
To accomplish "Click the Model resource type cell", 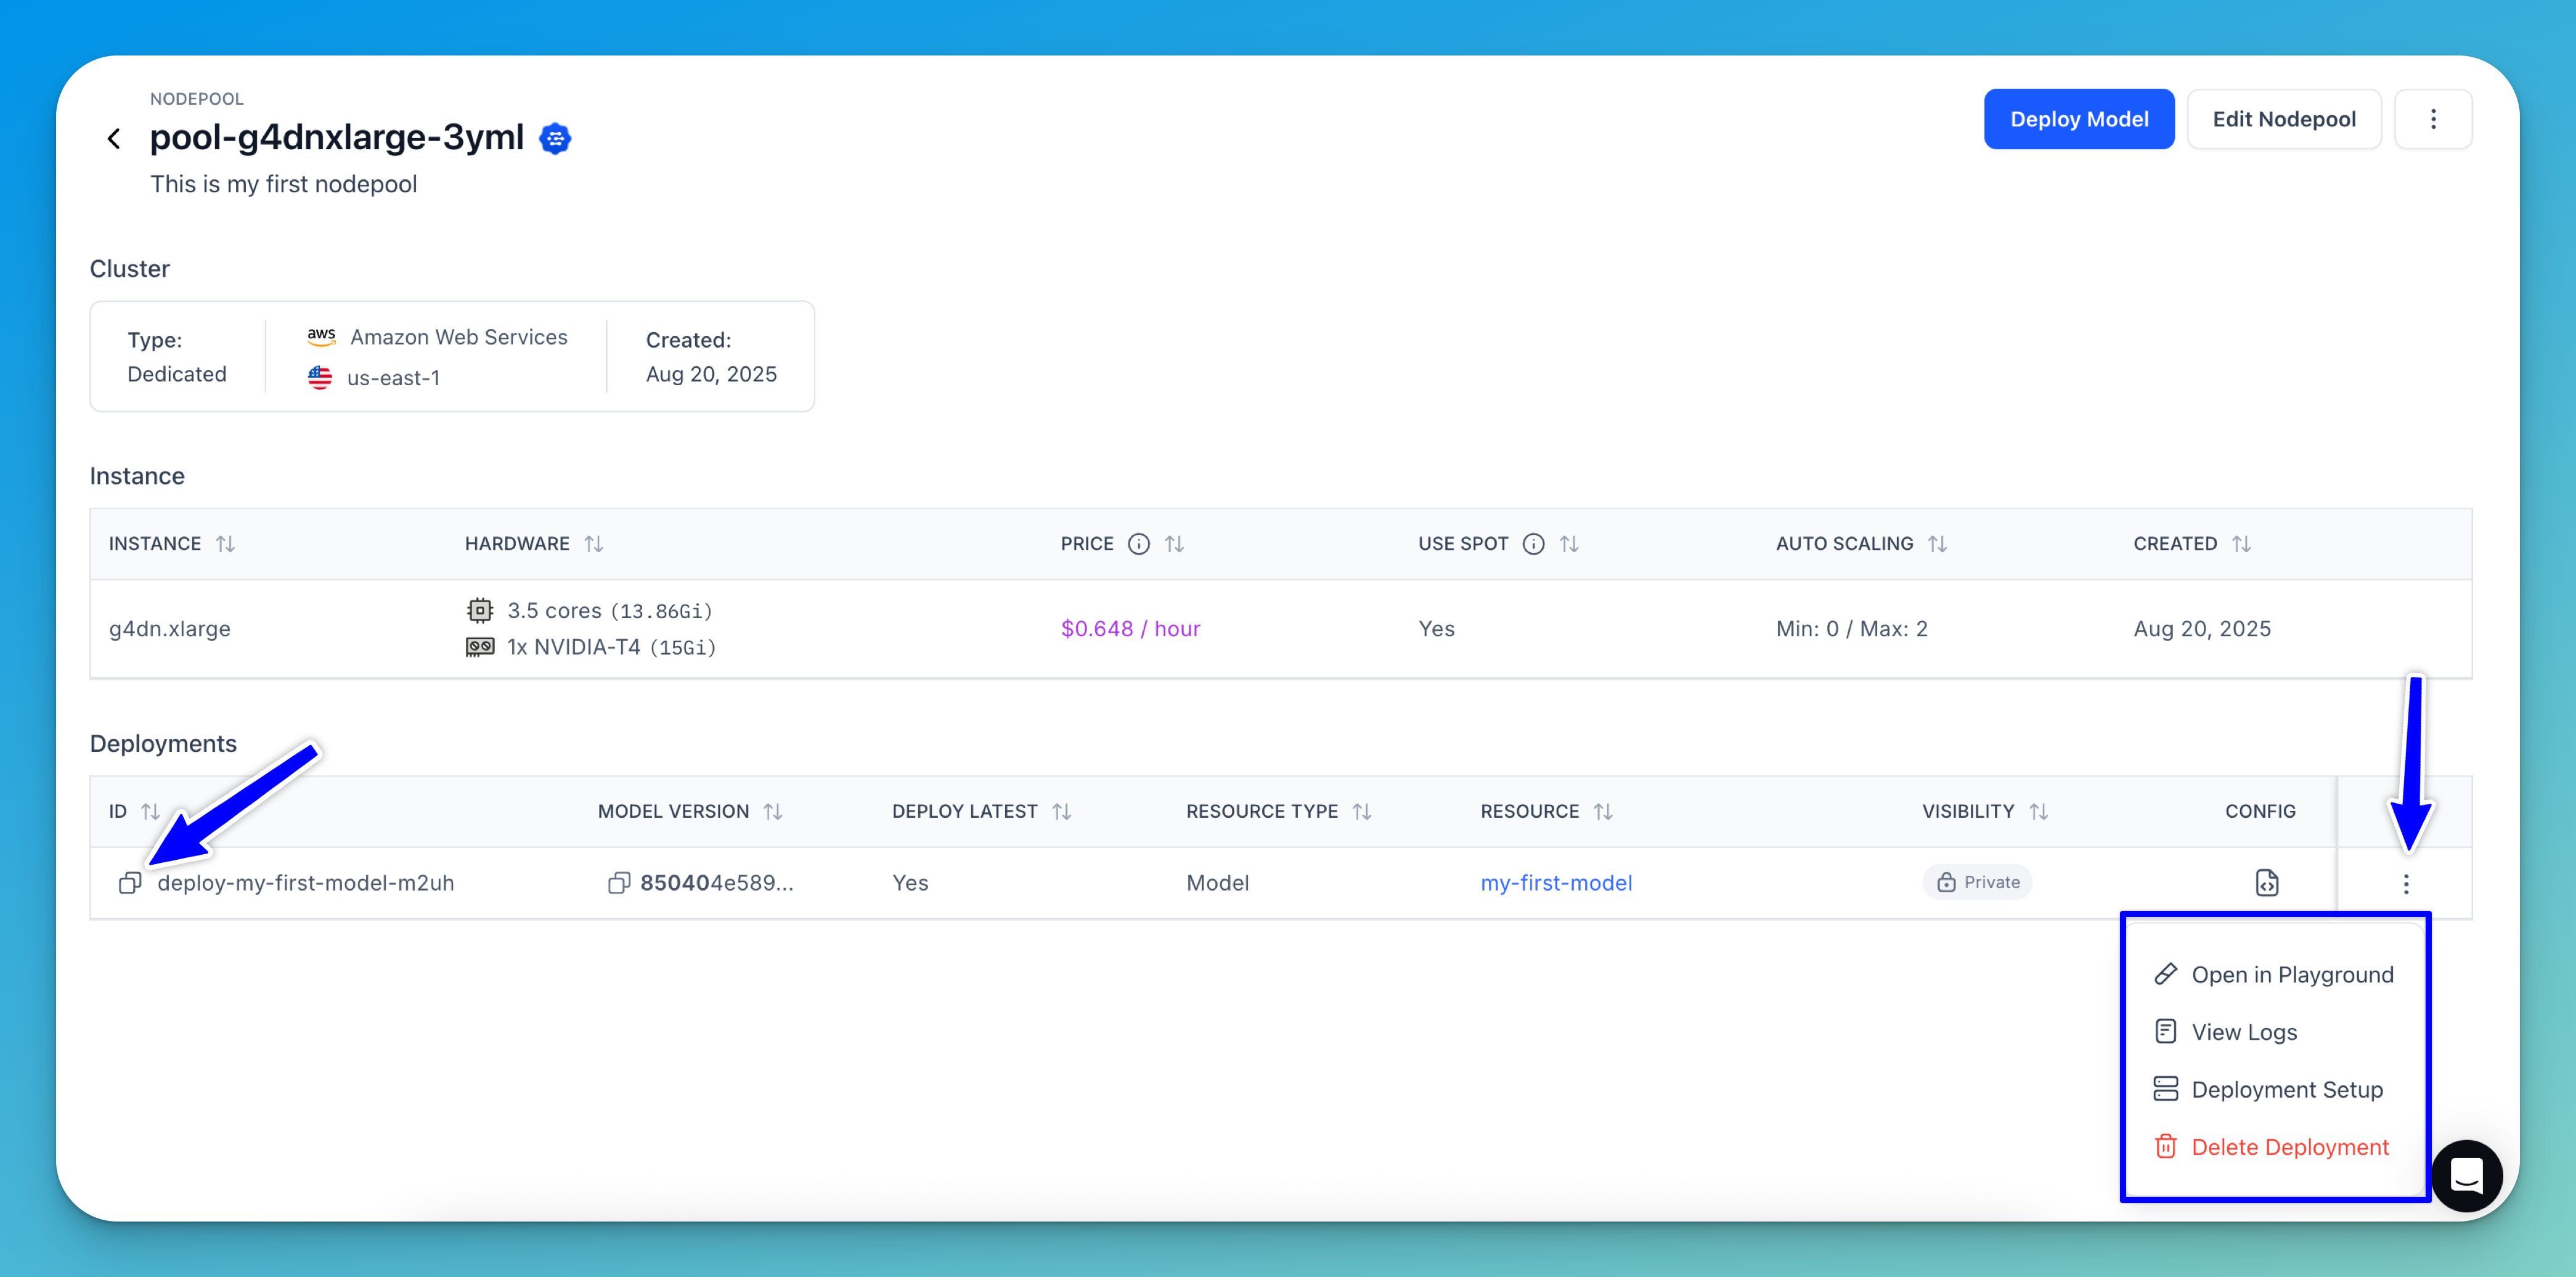I will coord(1218,883).
